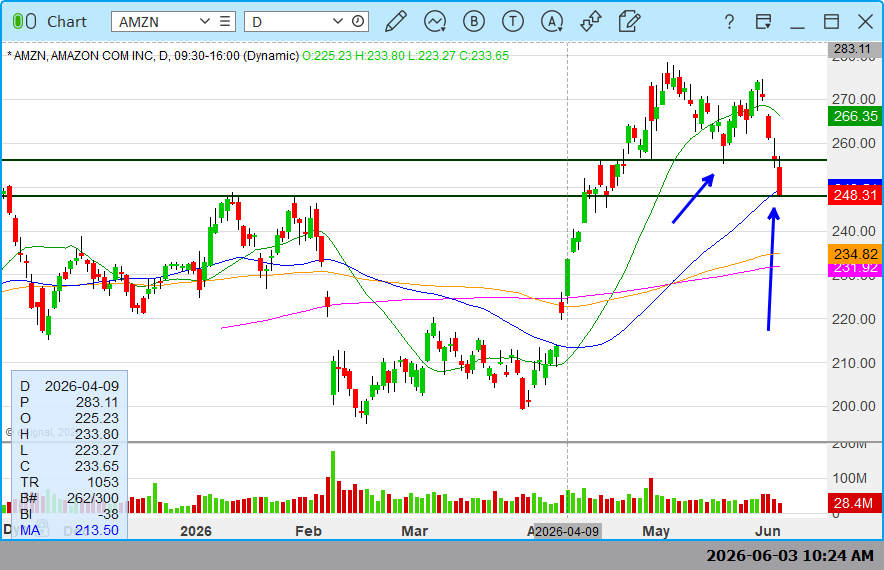Click the 200.00 price axis label
The width and height of the screenshot is (884, 570).
[854, 406]
